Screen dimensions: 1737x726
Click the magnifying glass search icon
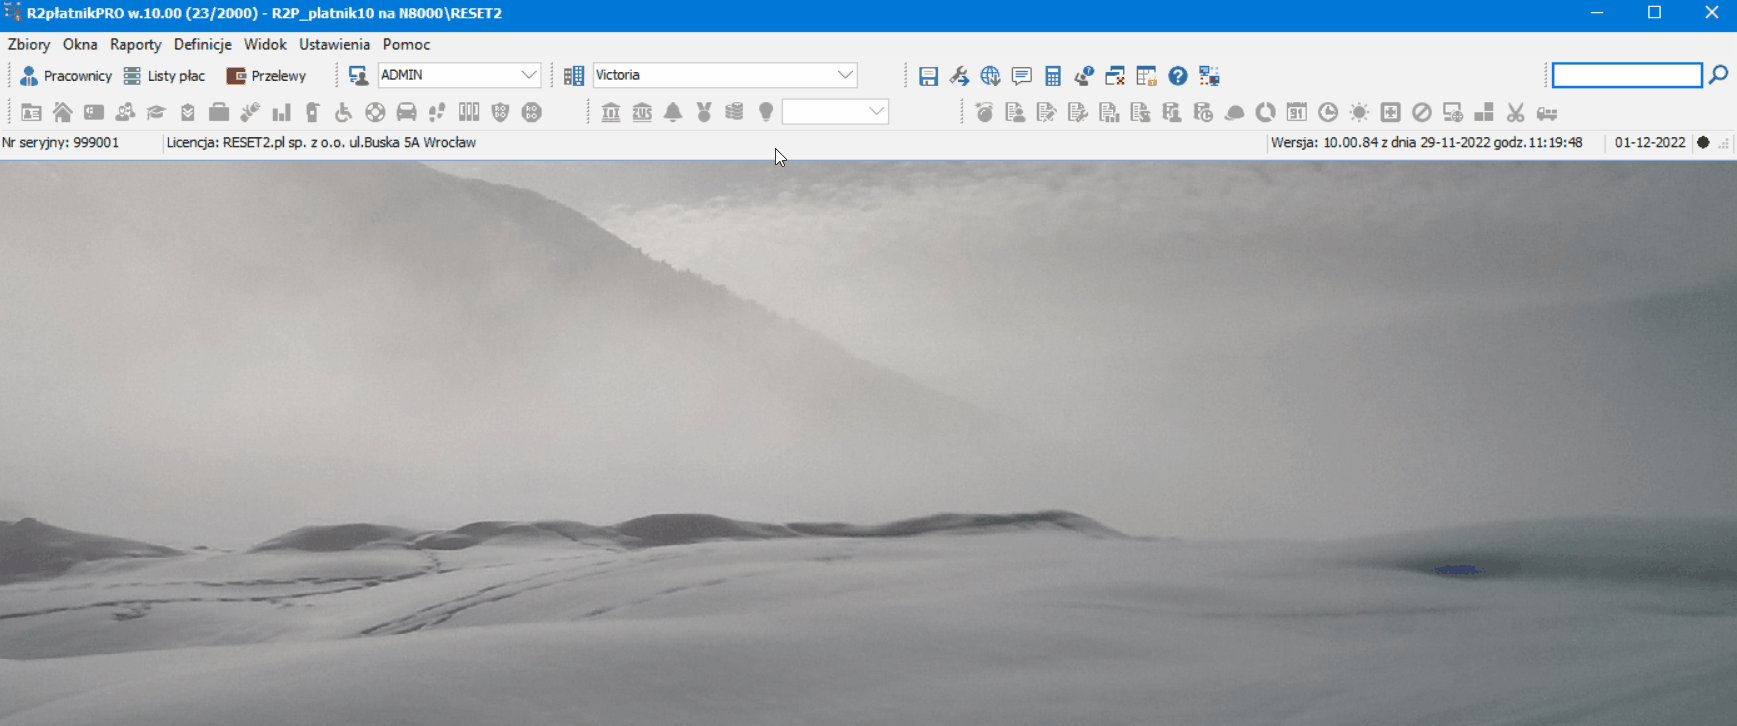pyautogui.click(x=1718, y=75)
